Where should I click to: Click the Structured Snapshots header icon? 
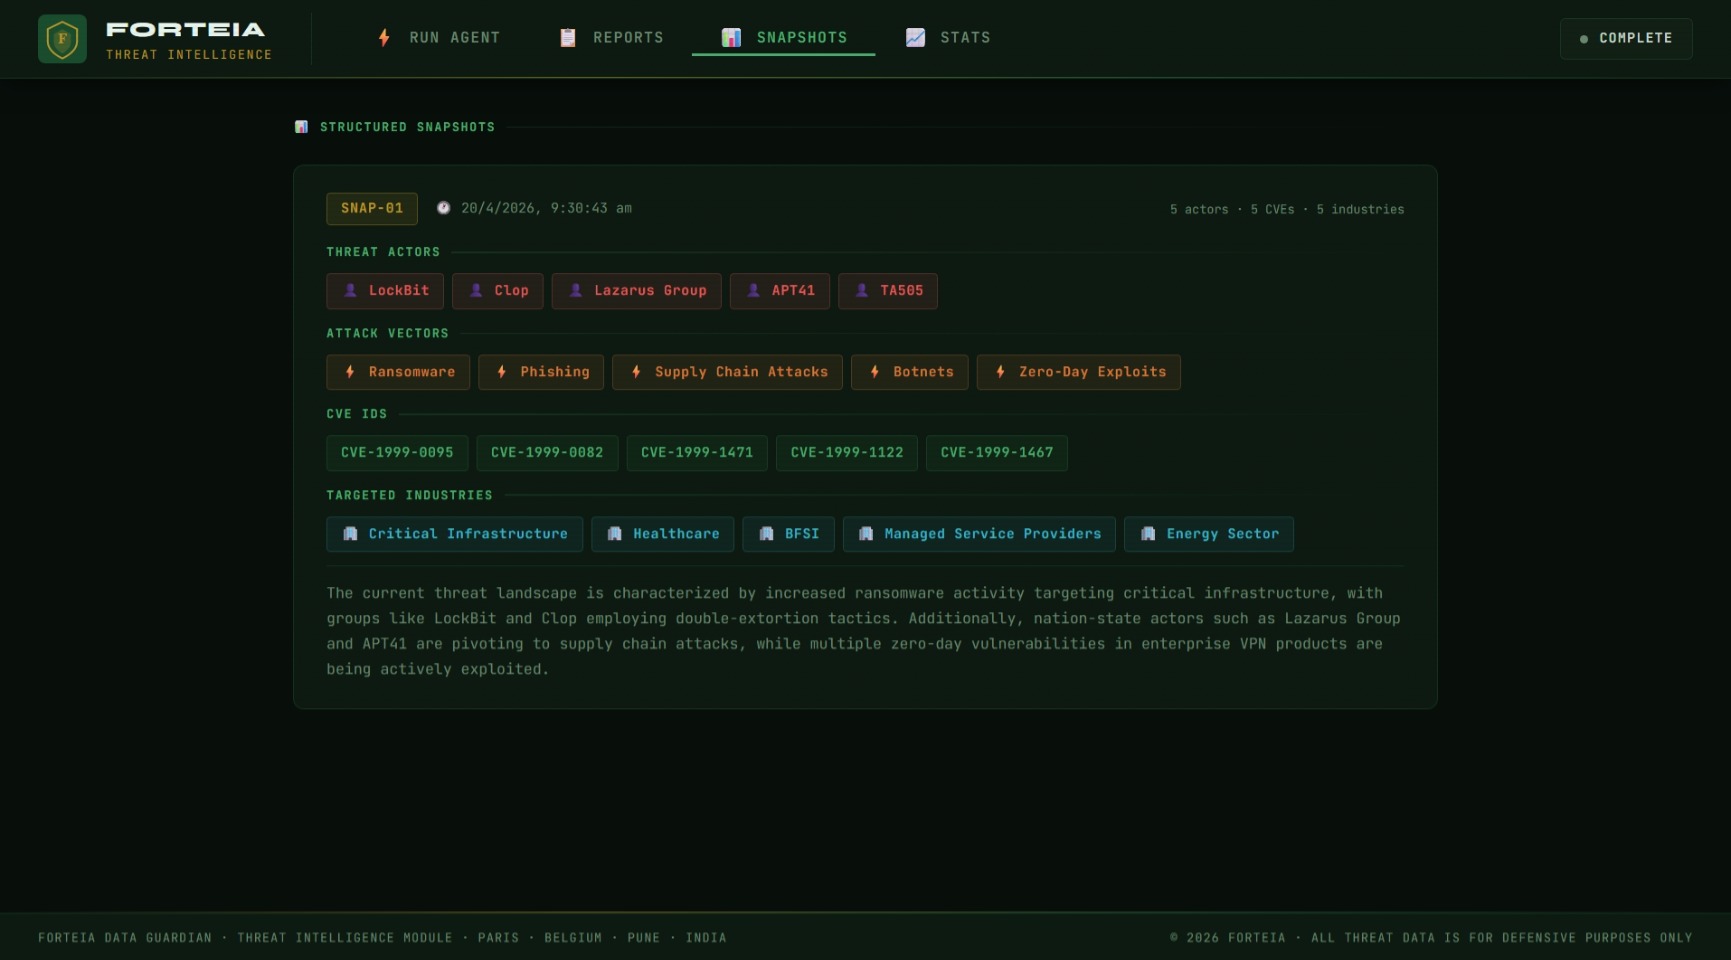(301, 127)
